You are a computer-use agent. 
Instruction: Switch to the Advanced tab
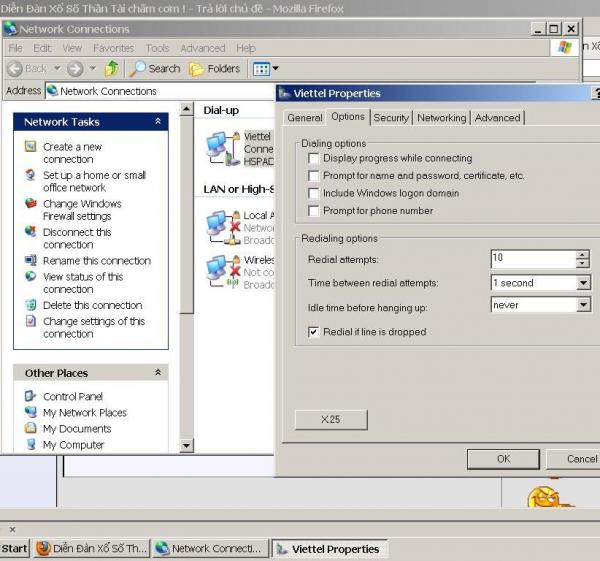(497, 118)
